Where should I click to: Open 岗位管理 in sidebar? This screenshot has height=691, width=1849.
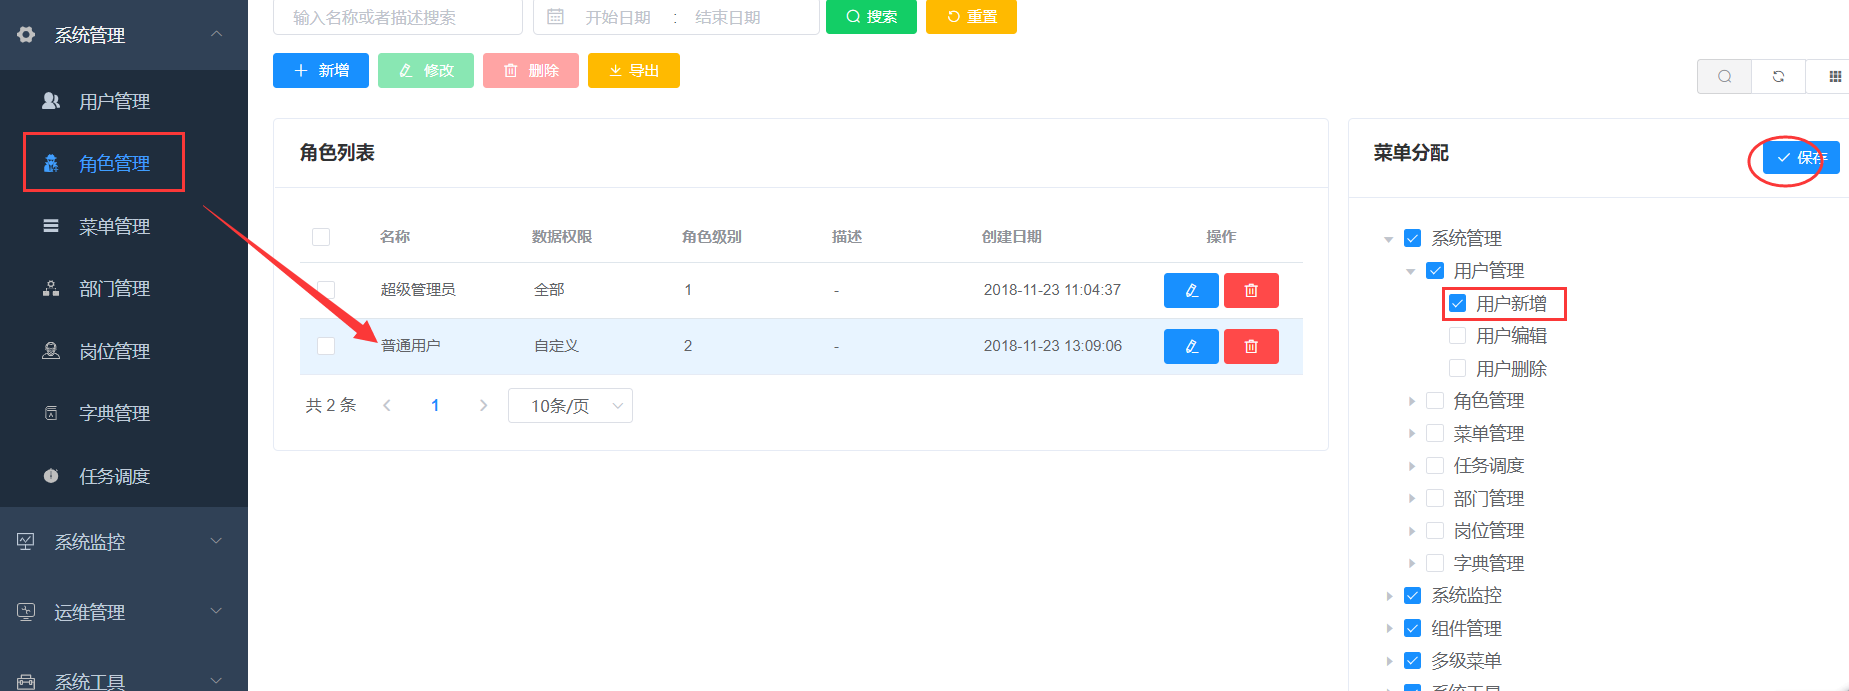(124, 351)
